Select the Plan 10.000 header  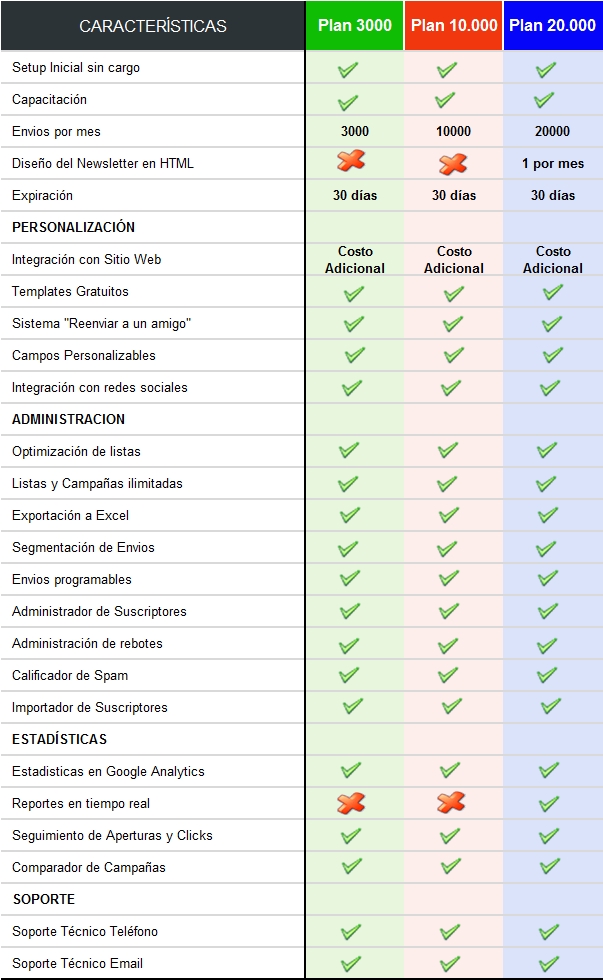pyautogui.click(x=454, y=26)
